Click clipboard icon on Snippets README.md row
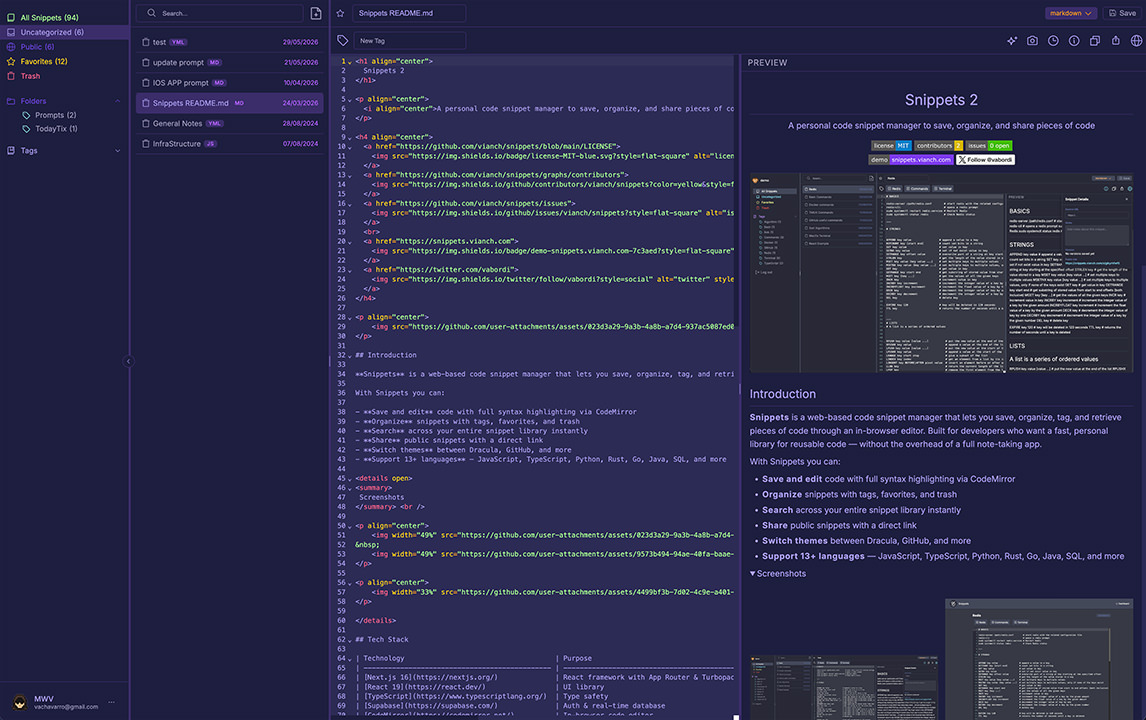 click(145, 103)
